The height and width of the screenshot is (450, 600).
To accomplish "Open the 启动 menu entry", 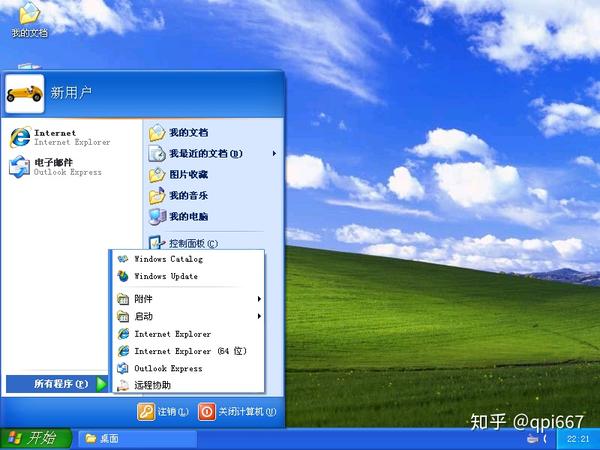I will coord(188,316).
